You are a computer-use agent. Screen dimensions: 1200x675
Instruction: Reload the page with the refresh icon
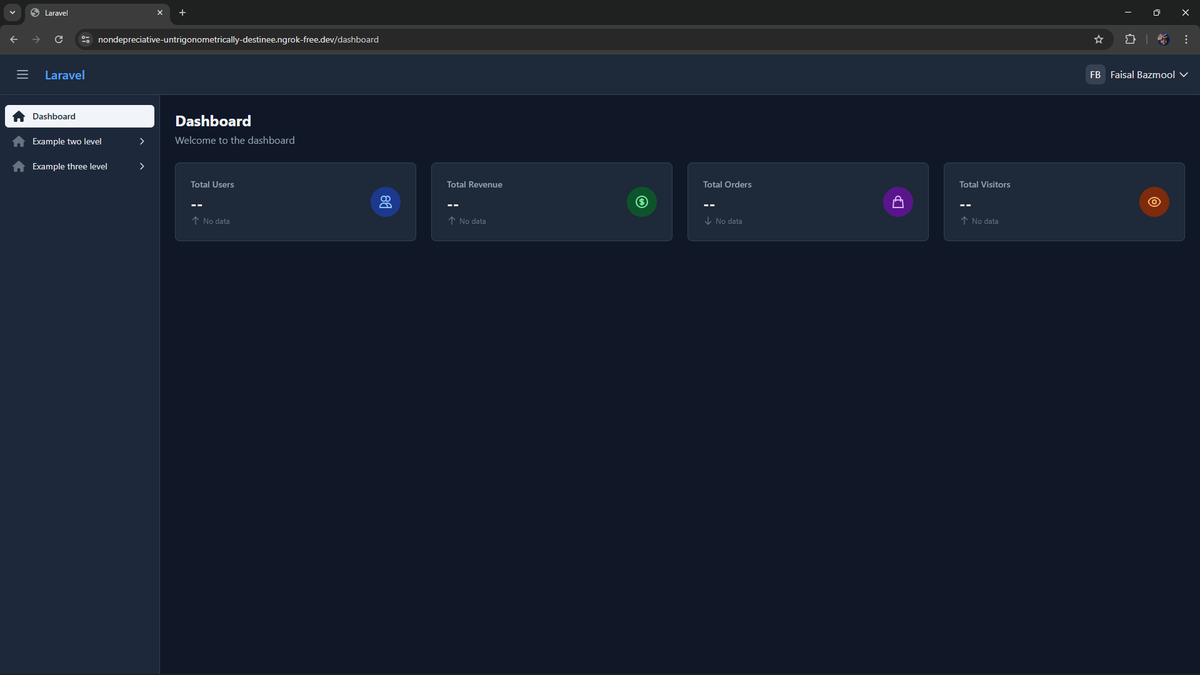pos(59,39)
